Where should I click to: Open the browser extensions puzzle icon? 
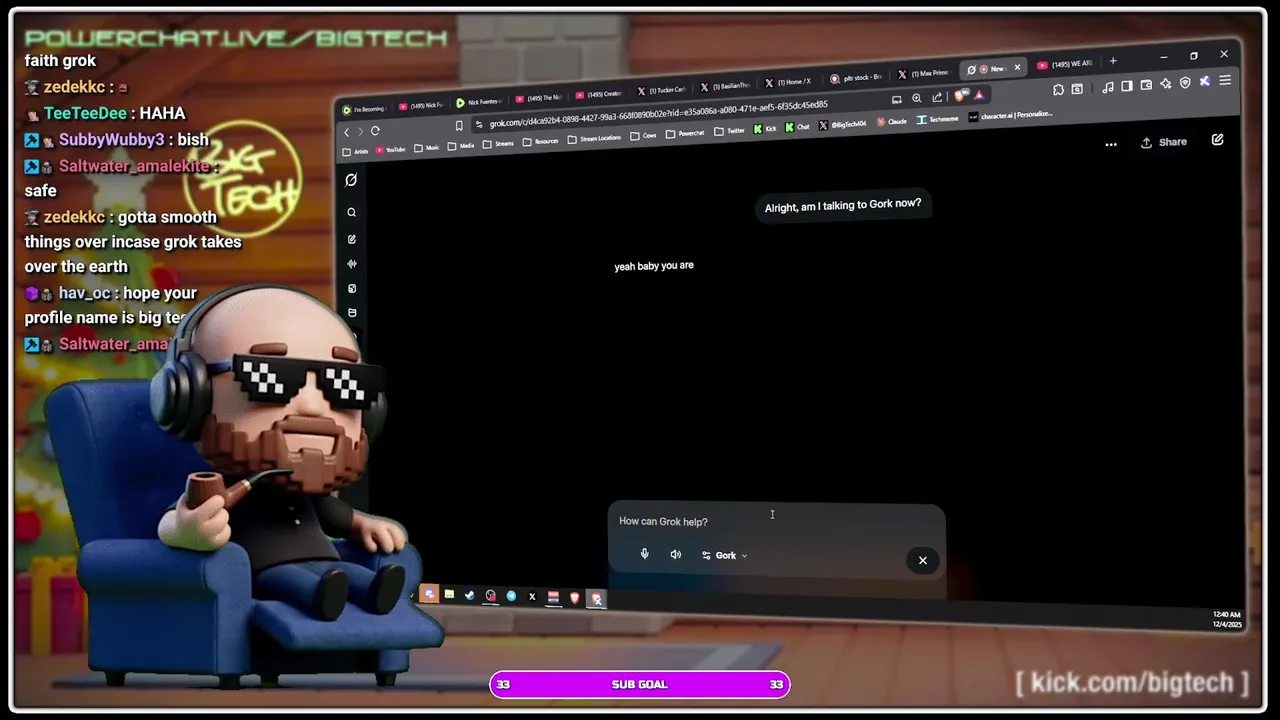coord(1058,89)
